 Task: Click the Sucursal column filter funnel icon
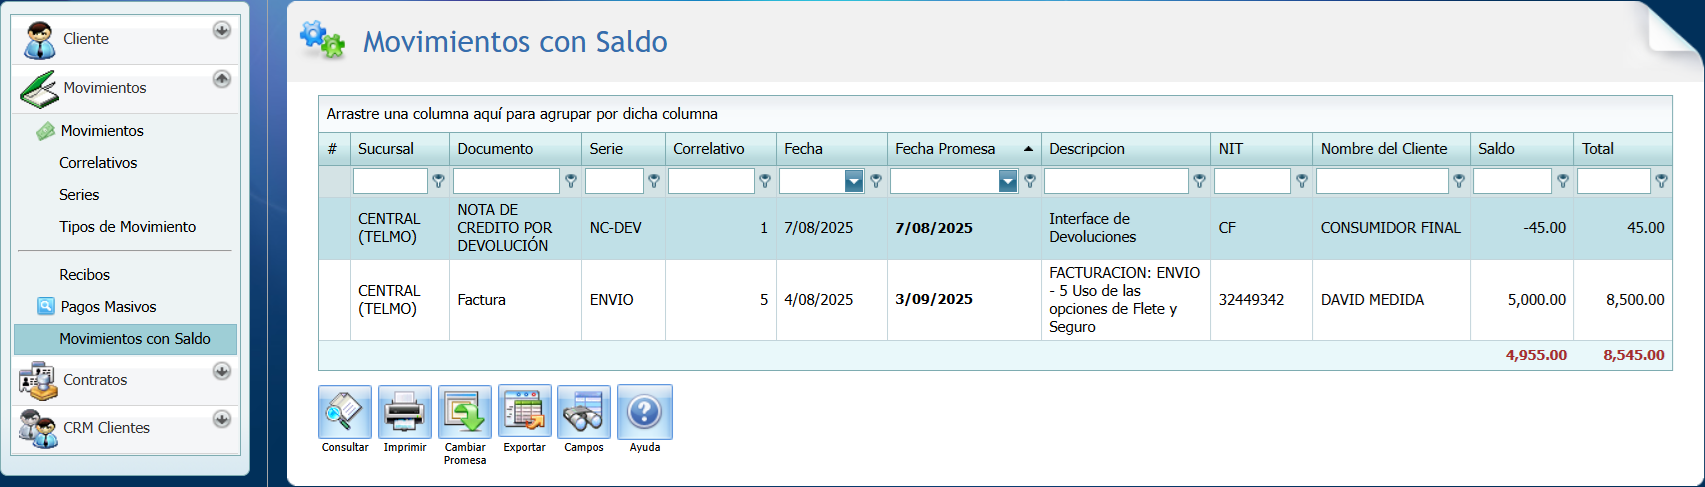[438, 181]
